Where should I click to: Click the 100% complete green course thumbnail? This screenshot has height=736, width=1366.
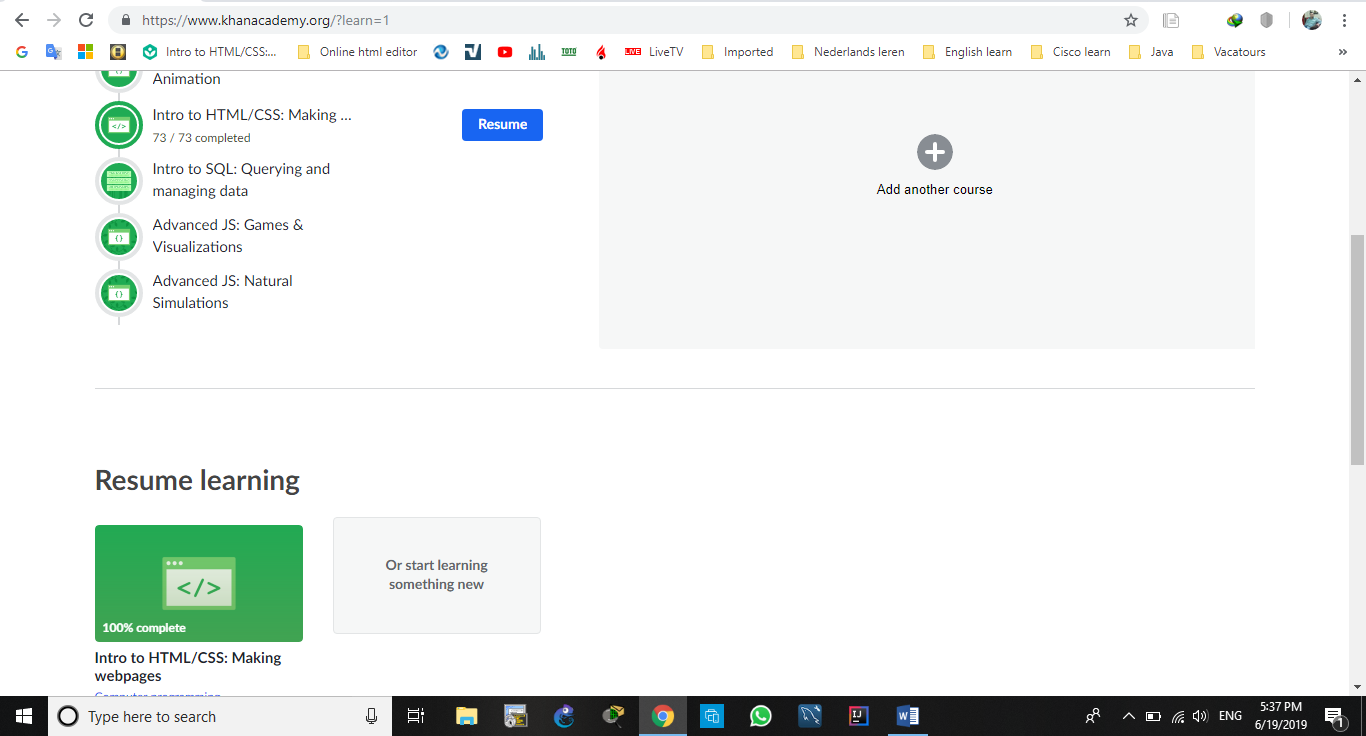pyautogui.click(x=199, y=583)
